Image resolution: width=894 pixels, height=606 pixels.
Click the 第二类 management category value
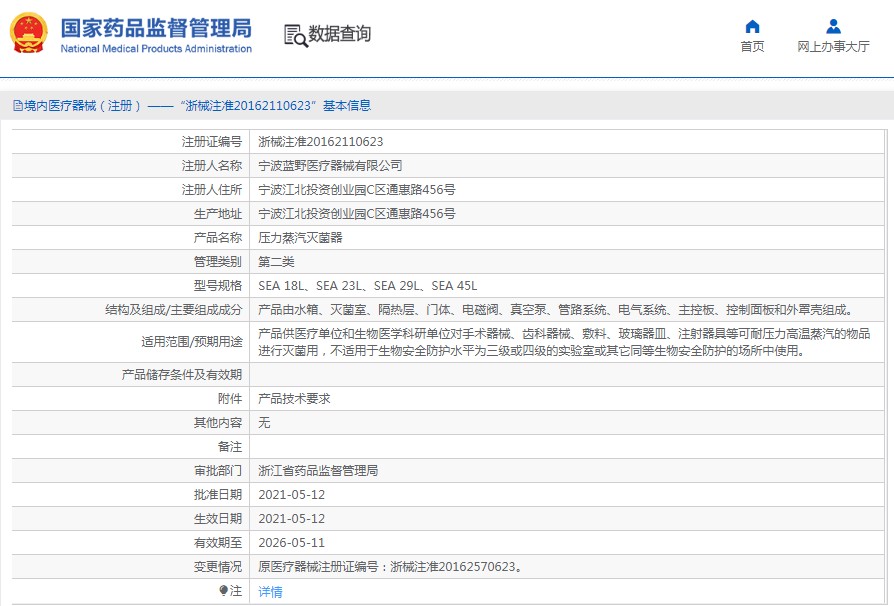(276, 262)
